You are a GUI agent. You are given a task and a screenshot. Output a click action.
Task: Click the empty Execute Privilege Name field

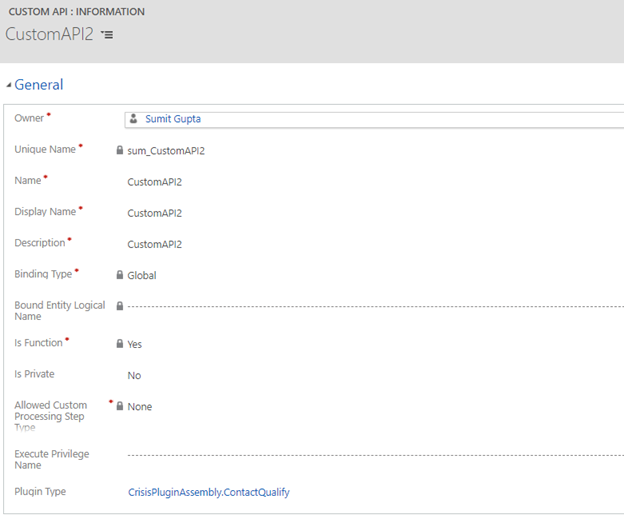tap(370, 454)
